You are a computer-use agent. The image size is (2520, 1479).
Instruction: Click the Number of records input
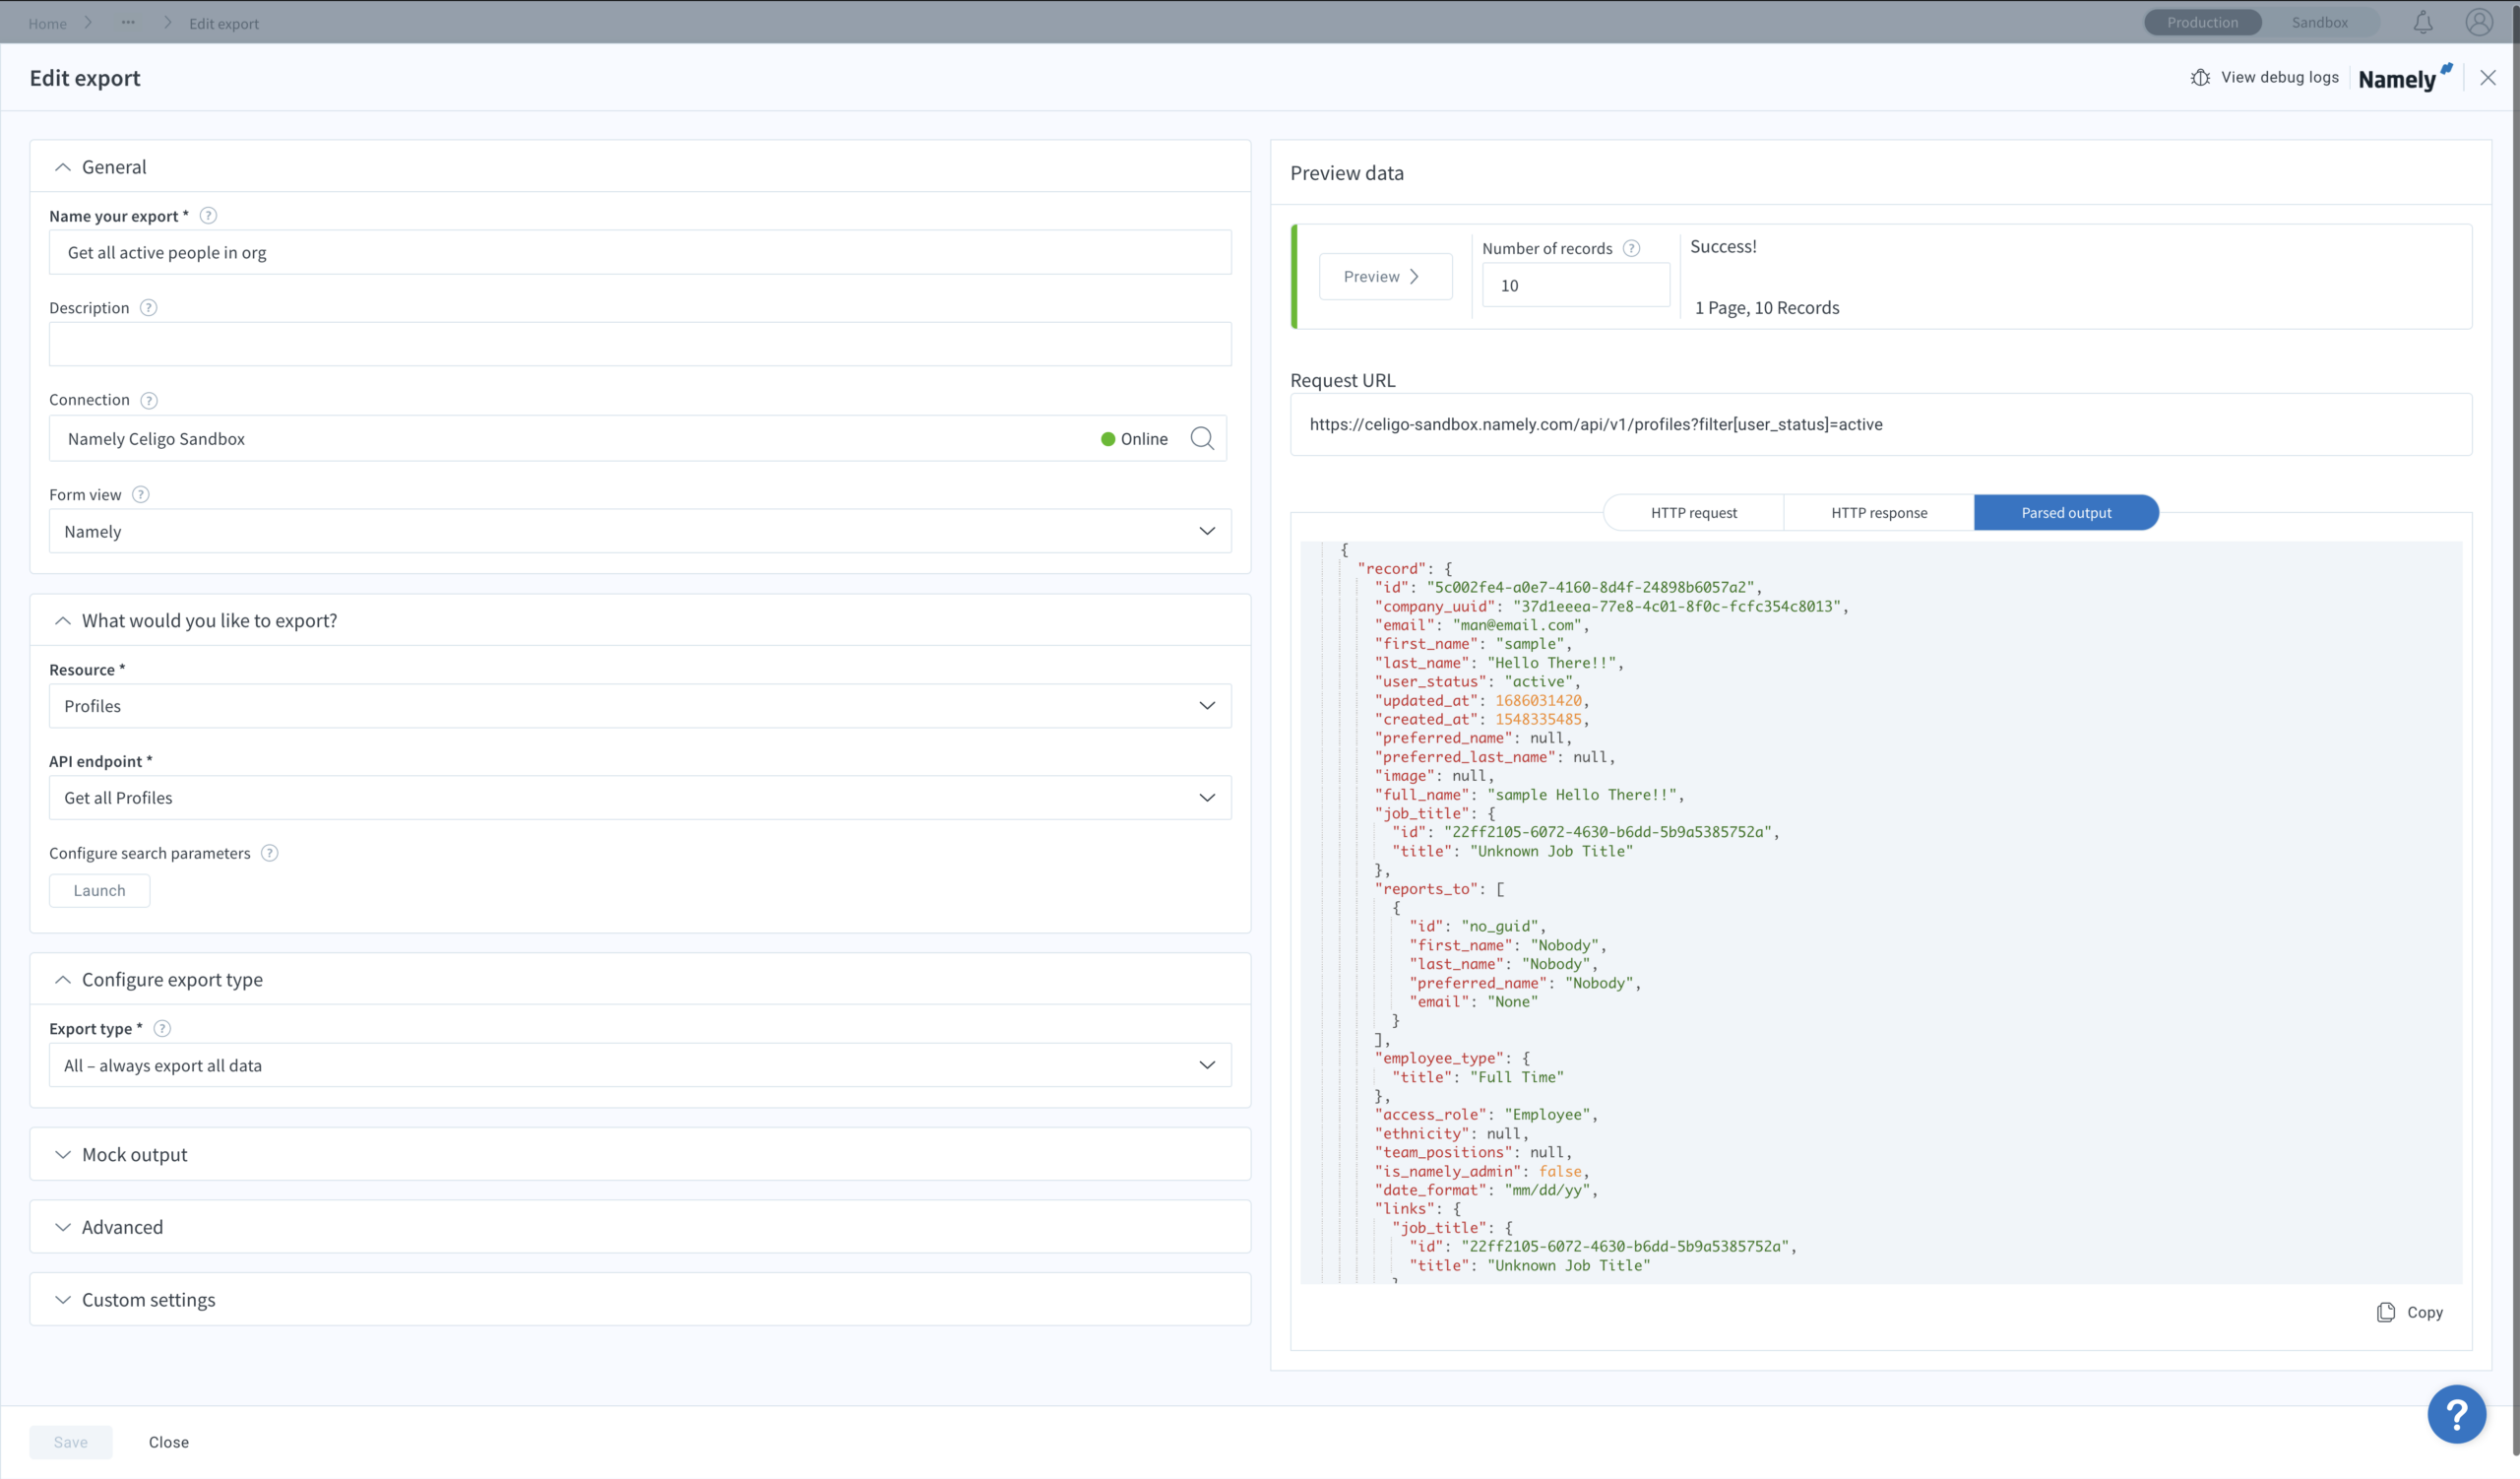pos(1575,286)
